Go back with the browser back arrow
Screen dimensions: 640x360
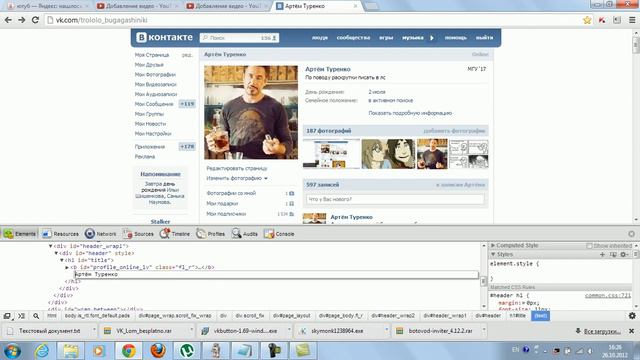pos(8,20)
